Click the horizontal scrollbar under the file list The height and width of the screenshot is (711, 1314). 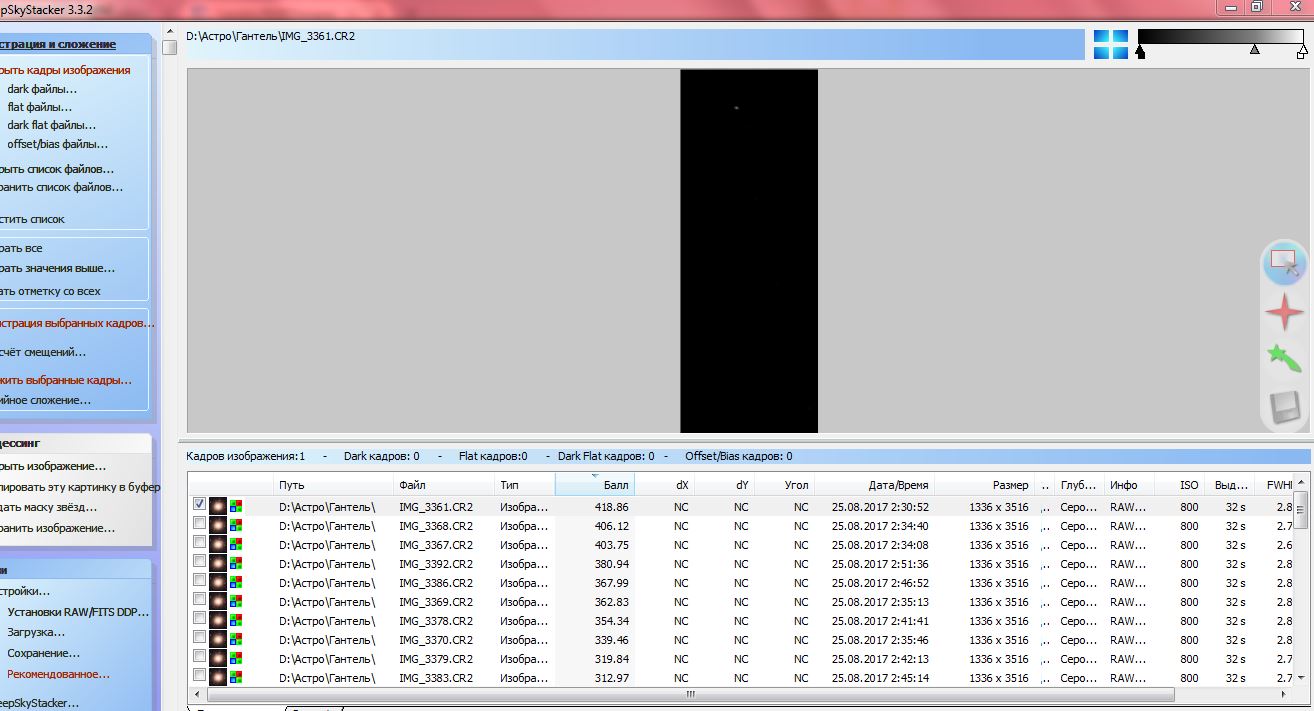[690, 694]
